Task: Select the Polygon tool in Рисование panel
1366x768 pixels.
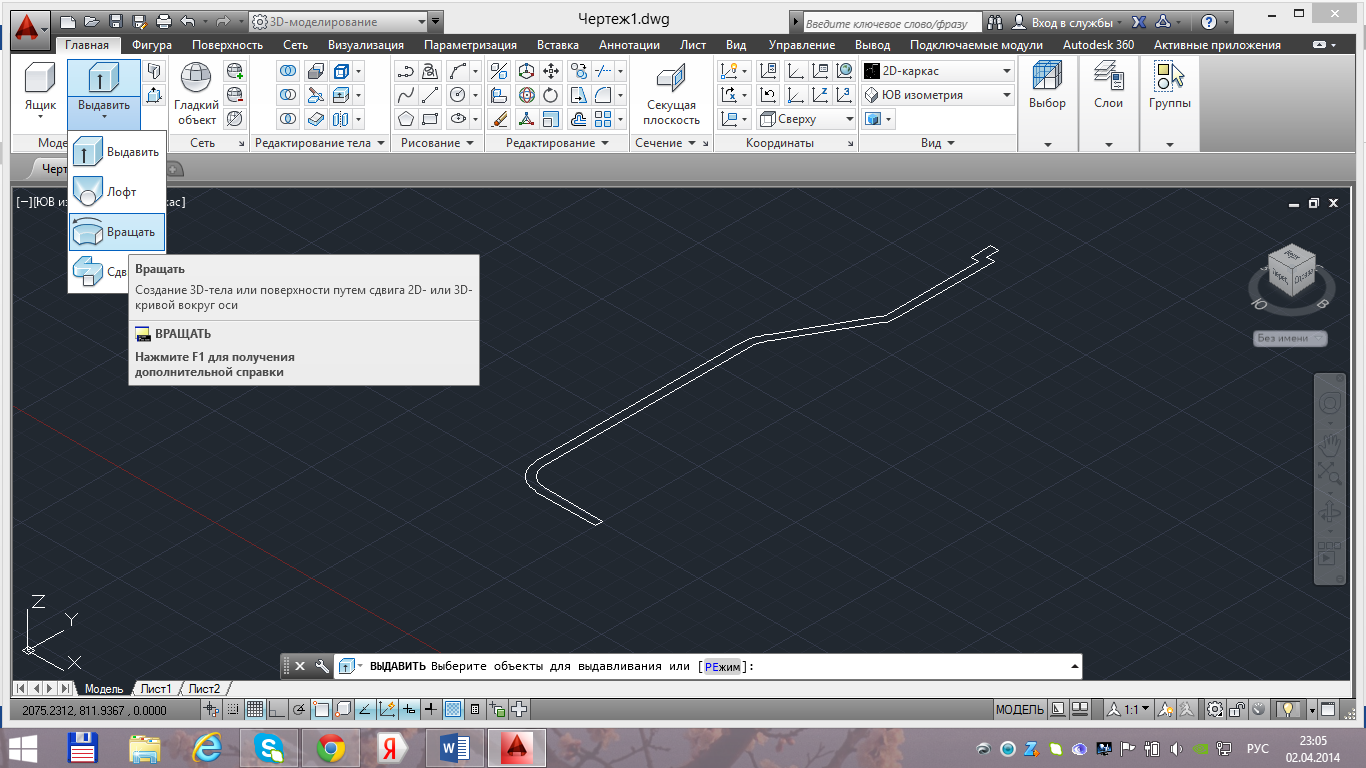Action: (x=405, y=119)
